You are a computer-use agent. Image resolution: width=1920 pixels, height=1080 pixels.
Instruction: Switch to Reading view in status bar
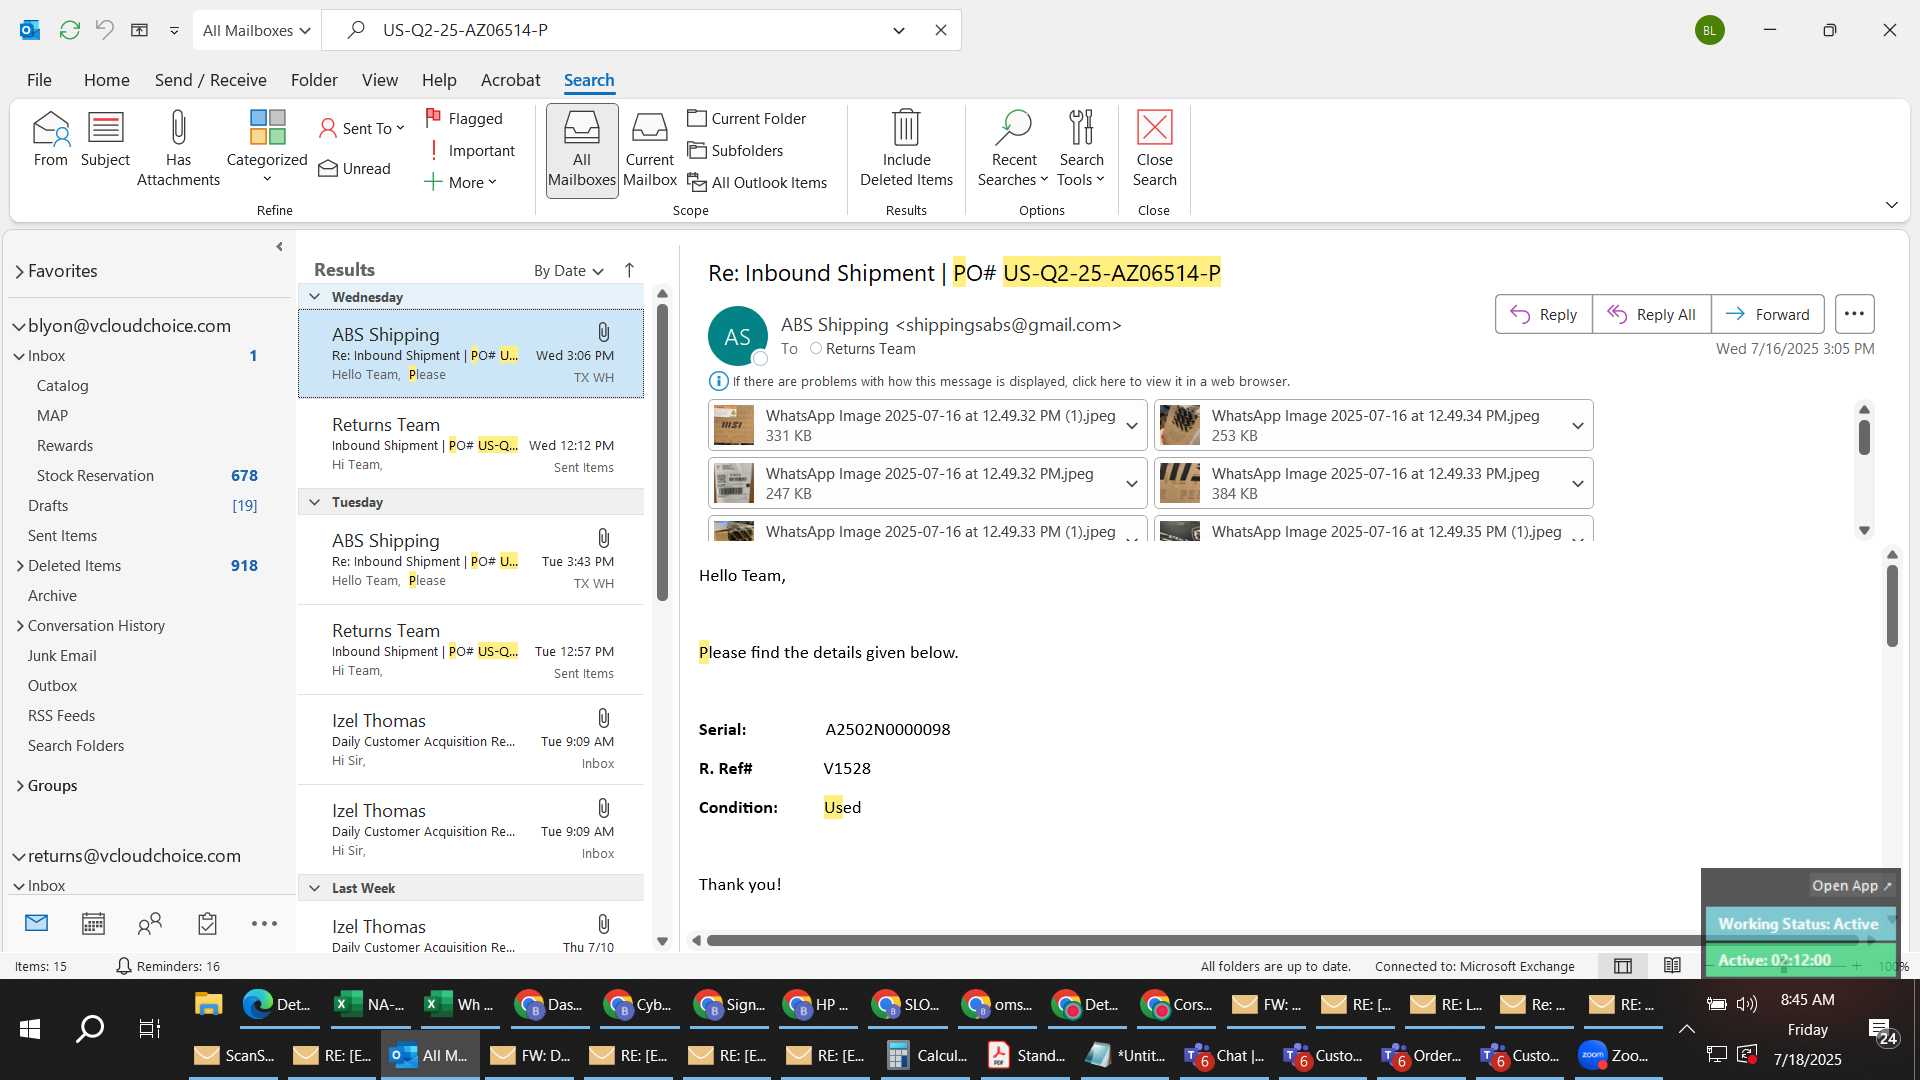pyautogui.click(x=1672, y=966)
